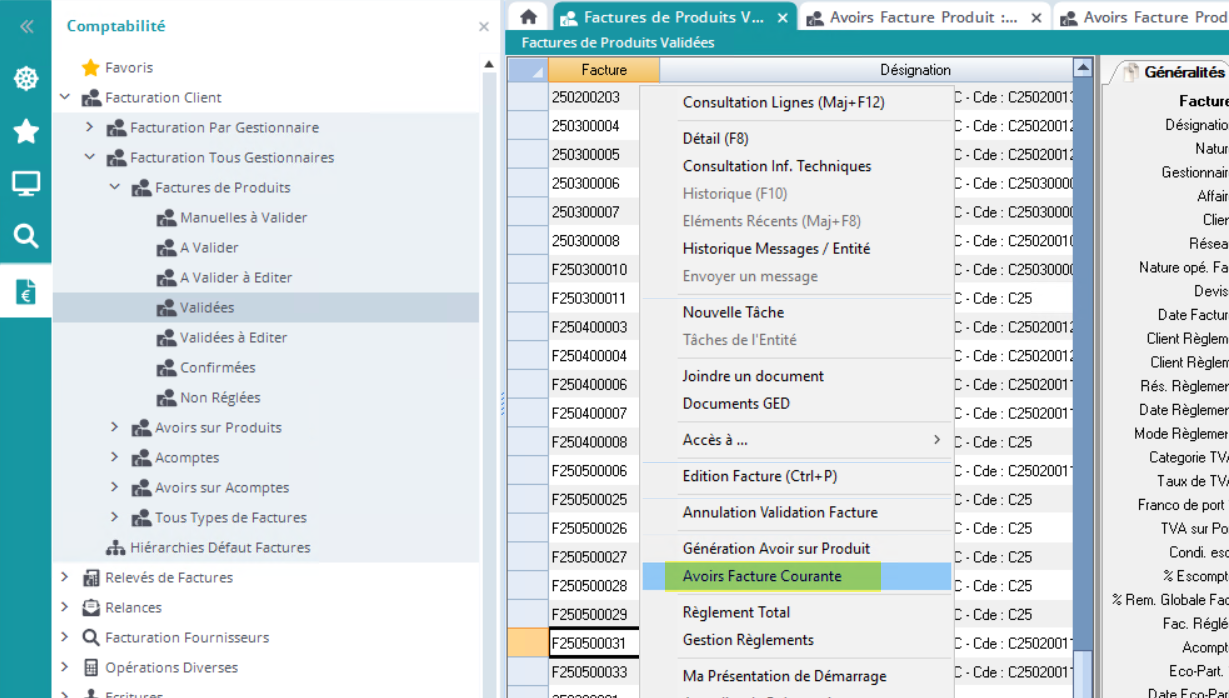Open the ship wheel navigation icon
Viewport: 1229px width, 698px height.
point(26,79)
